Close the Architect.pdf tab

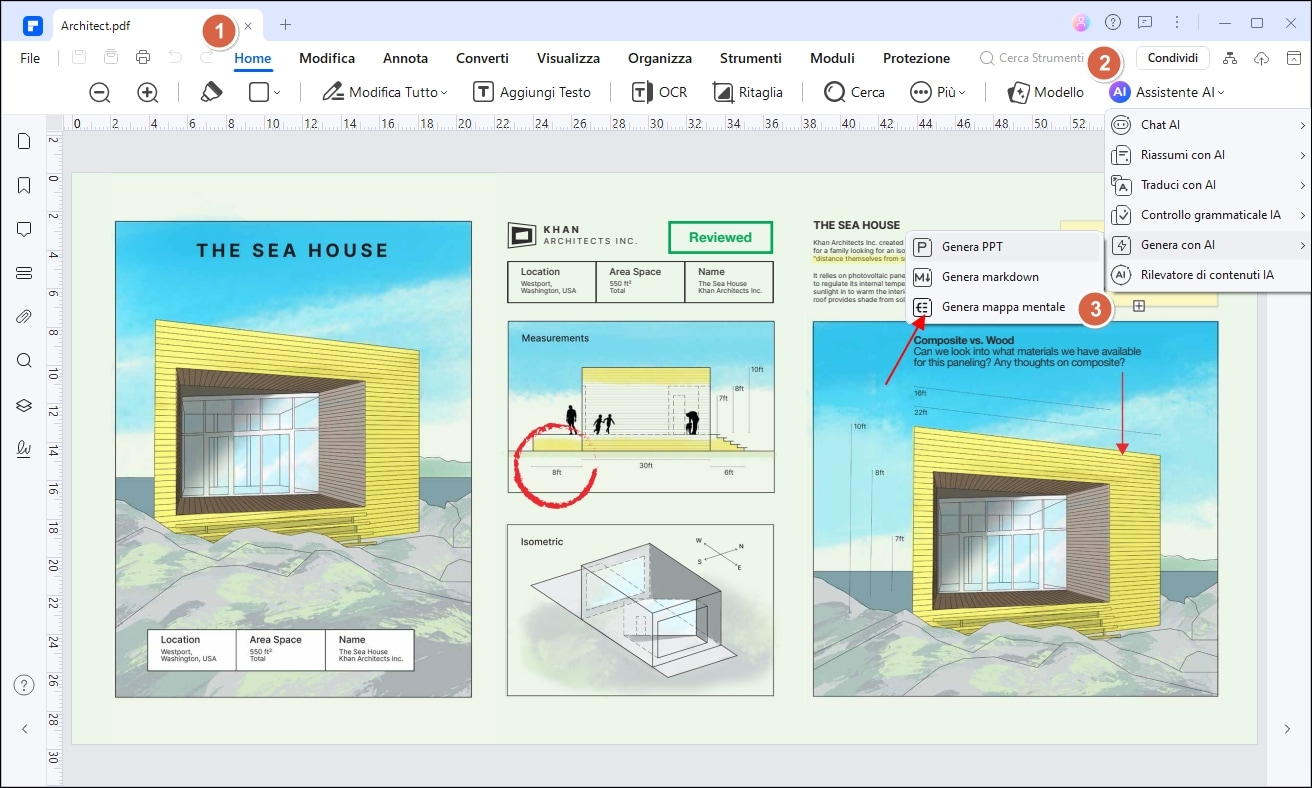tap(248, 25)
